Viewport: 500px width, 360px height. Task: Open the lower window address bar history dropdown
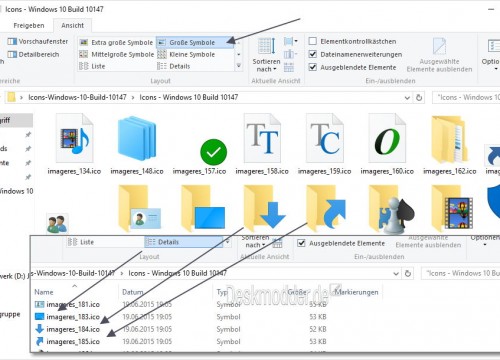[396, 274]
